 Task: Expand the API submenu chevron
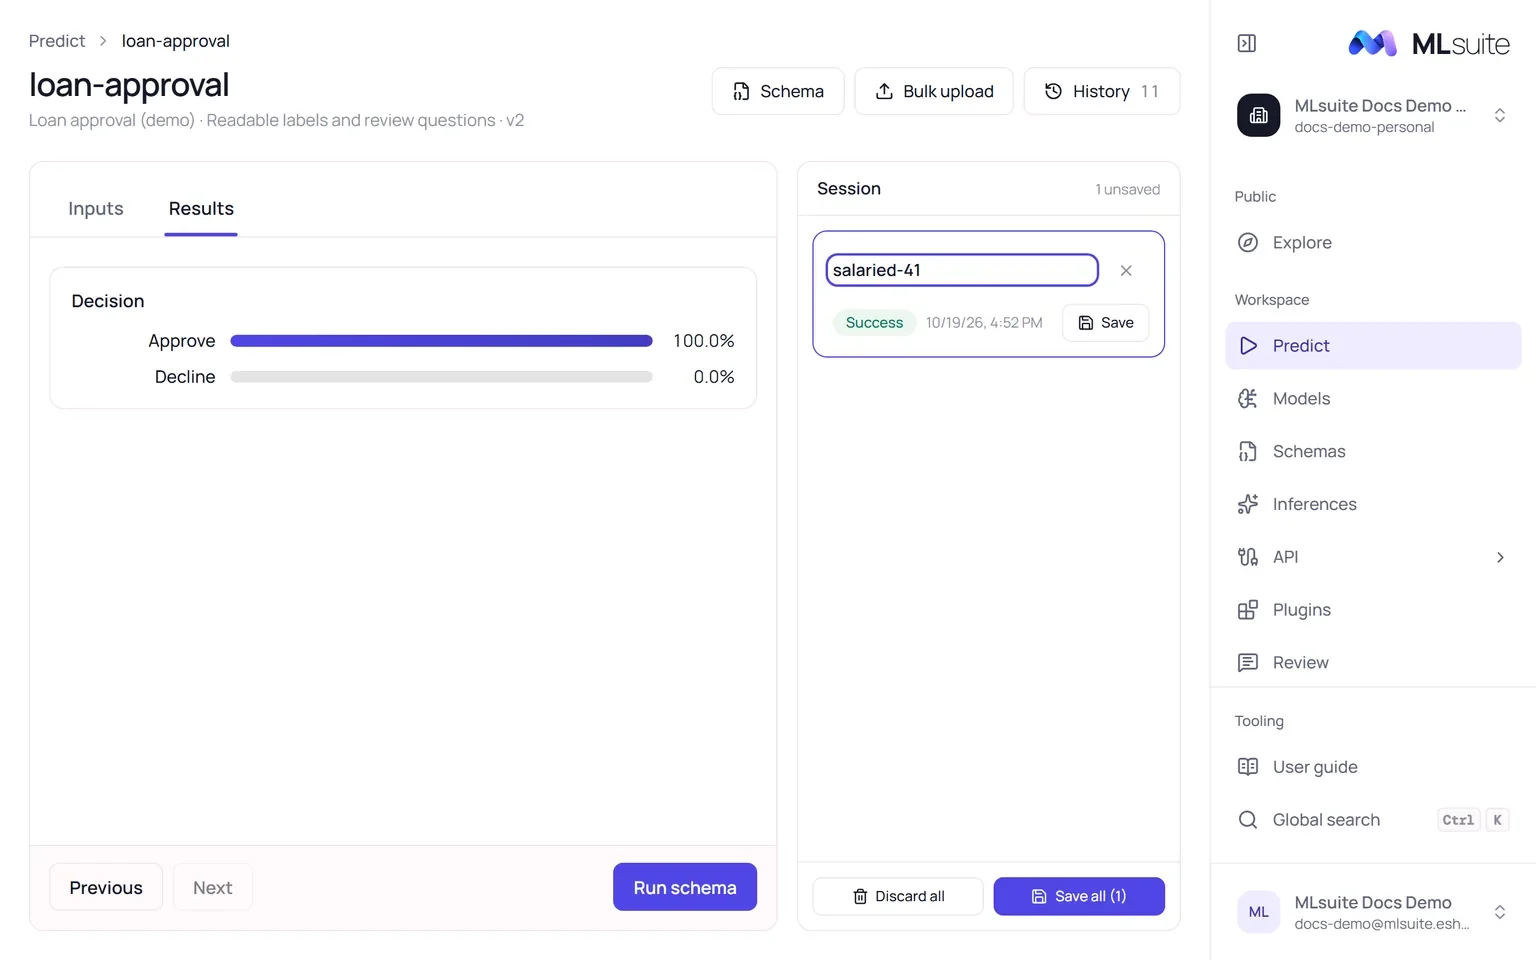pos(1500,557)
